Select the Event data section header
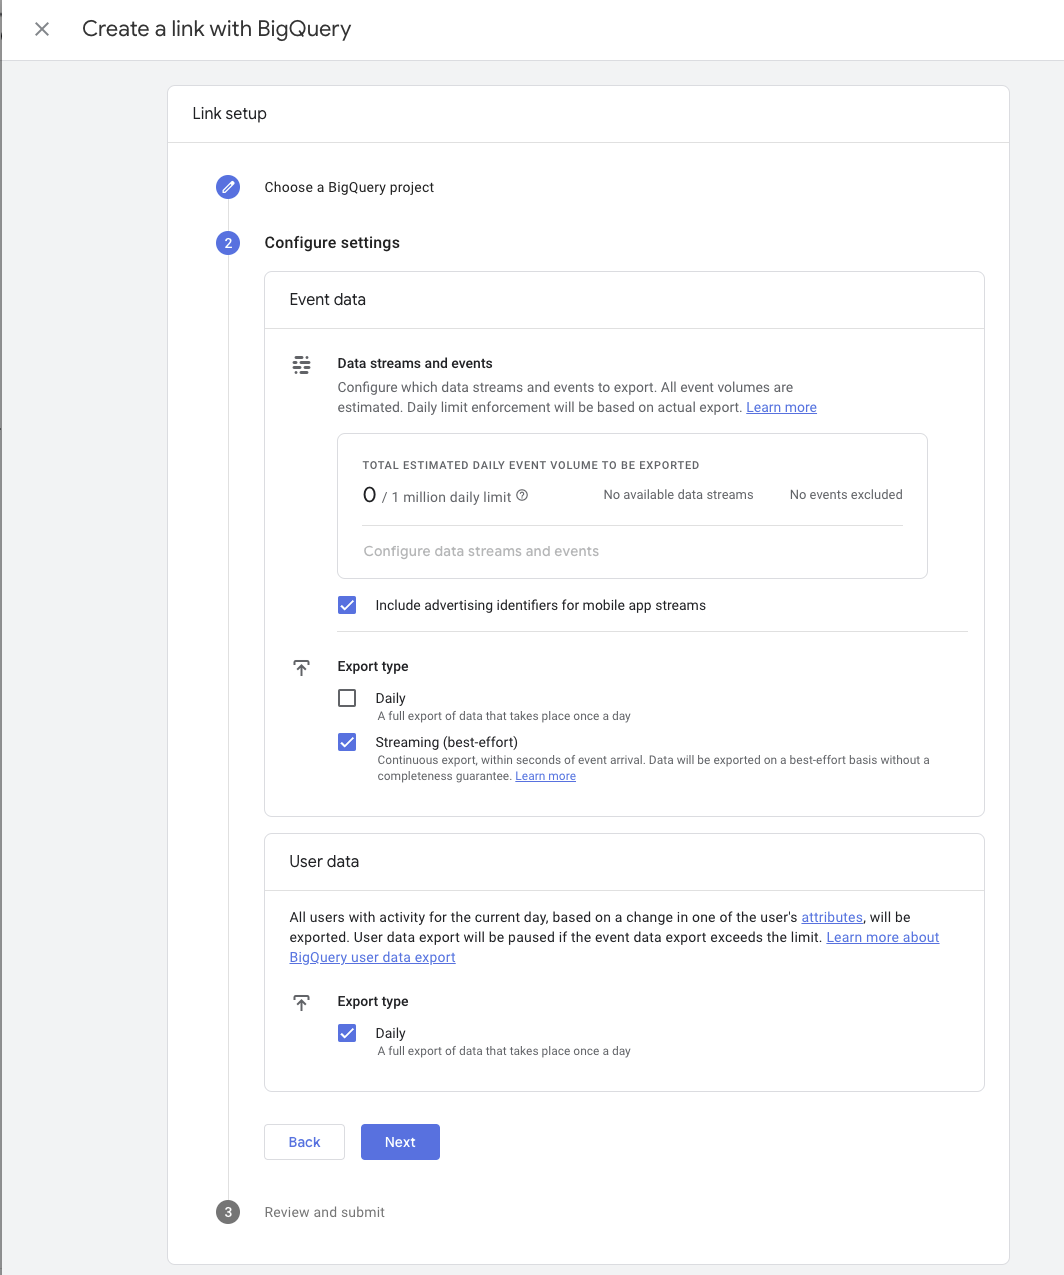The width and height of the screenshot is (1064, 1275). (327, 299)
